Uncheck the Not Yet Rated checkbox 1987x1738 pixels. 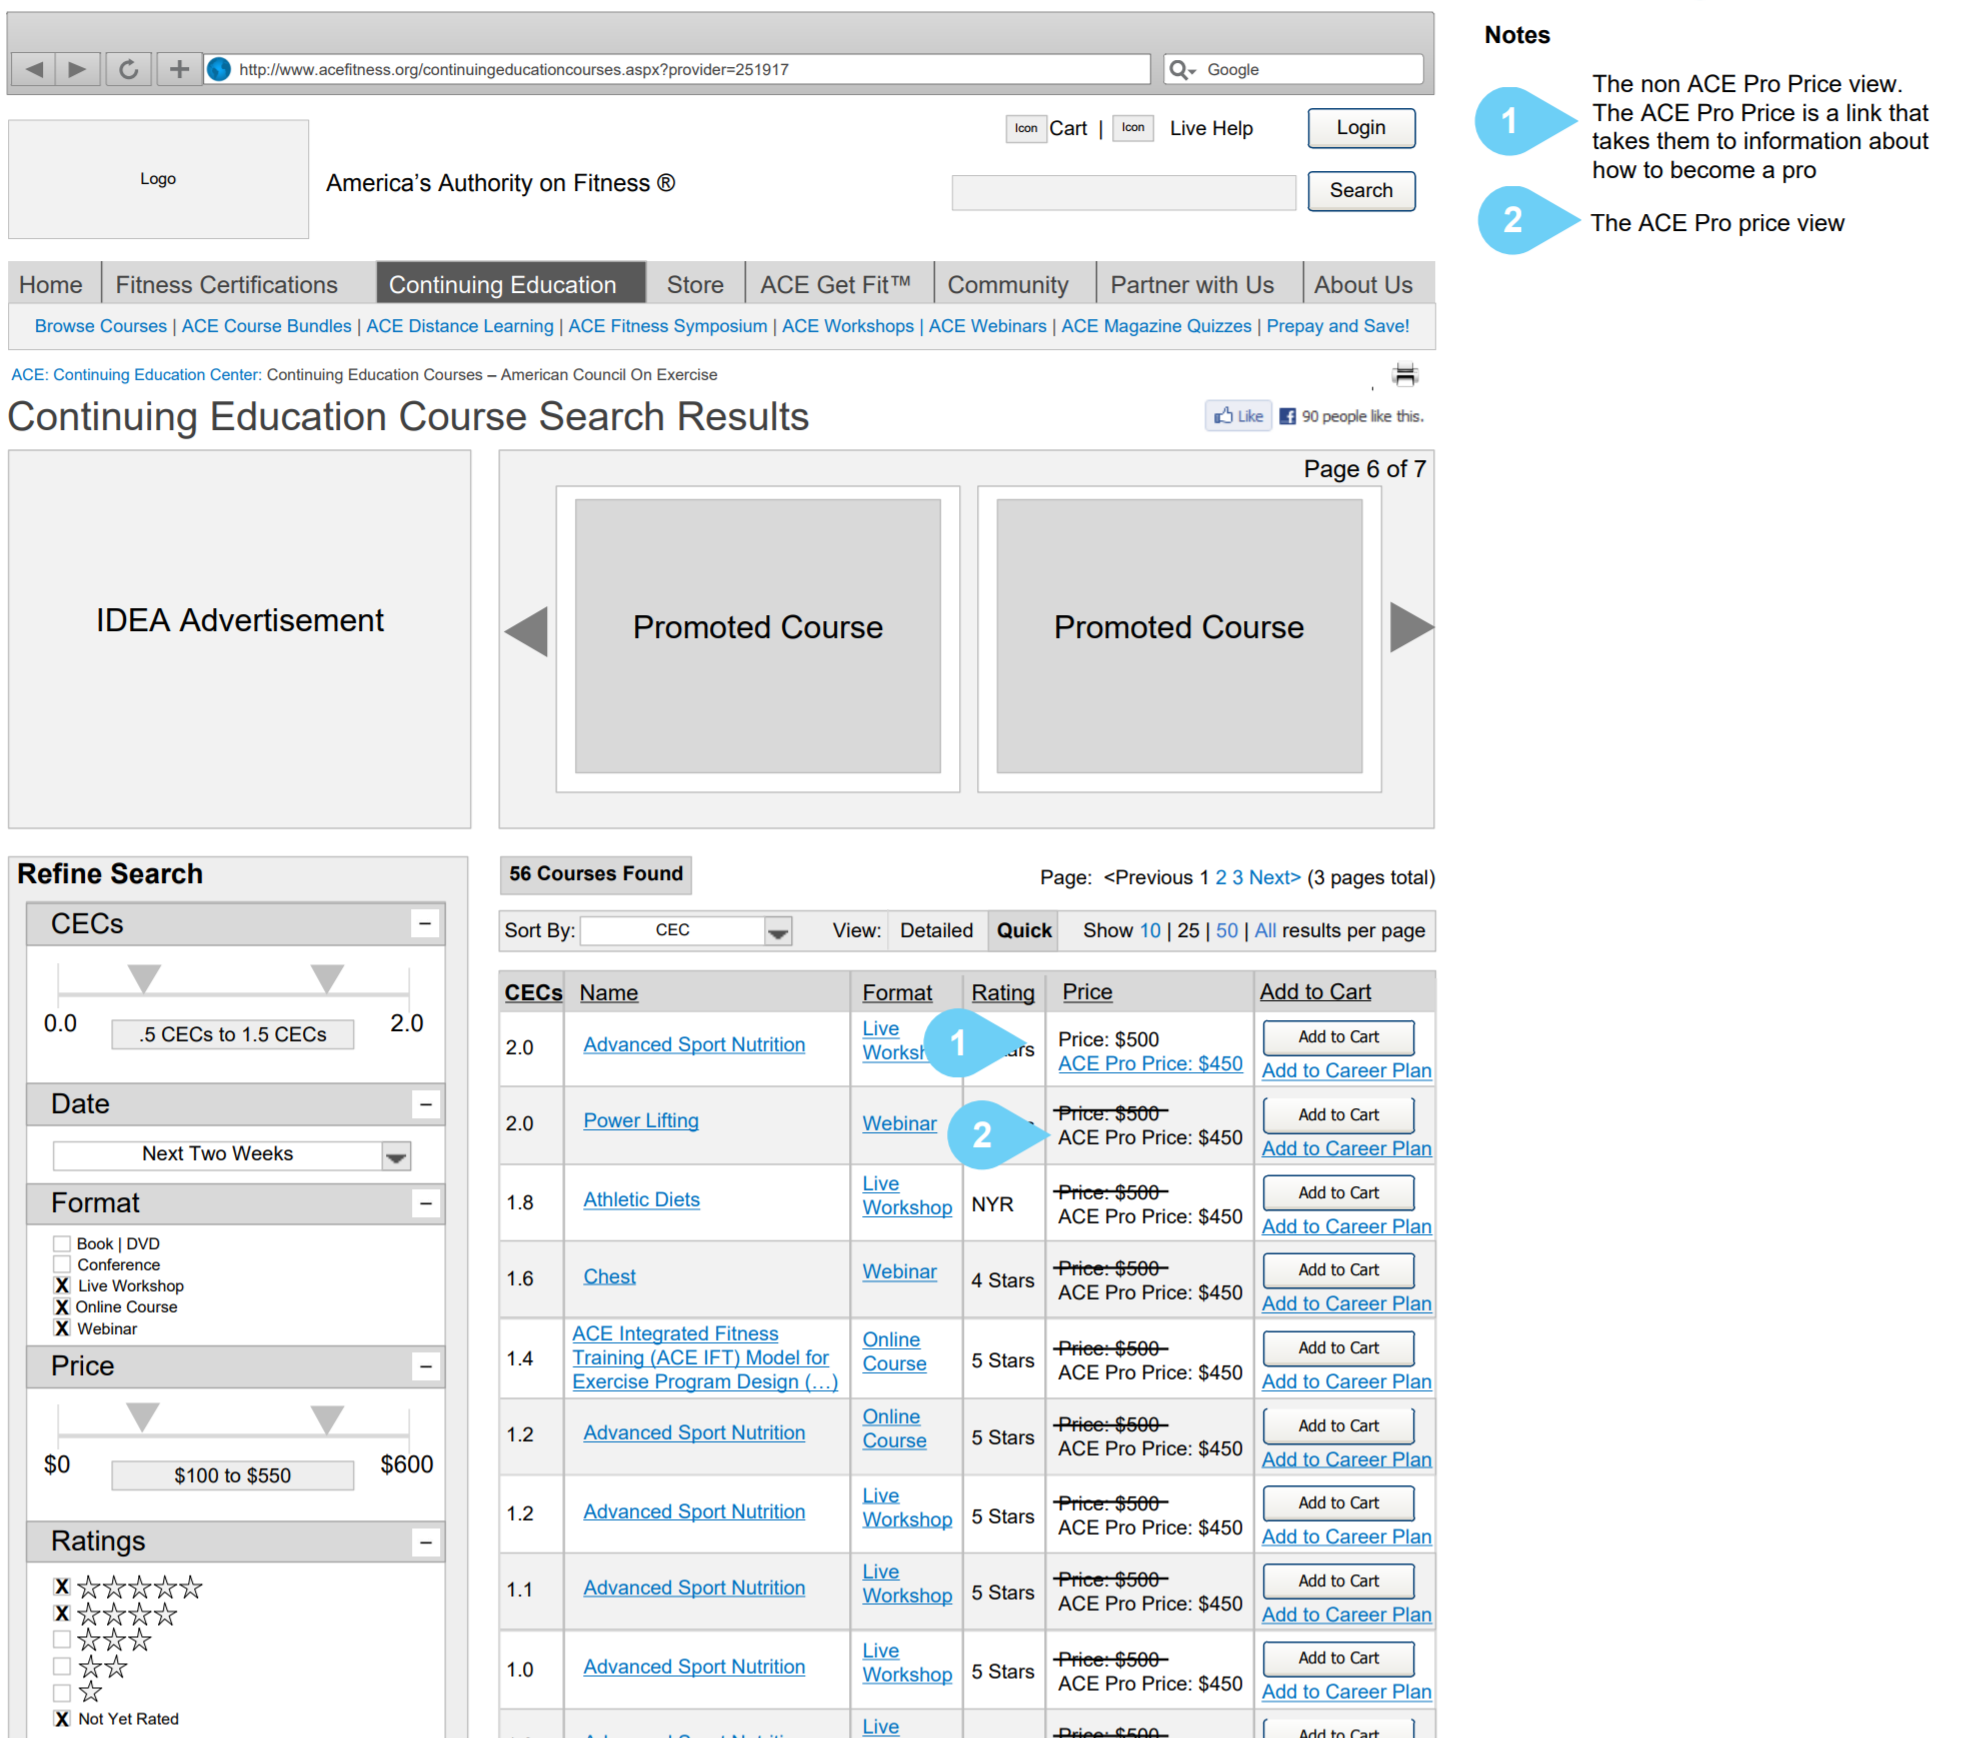(62, 1719)
